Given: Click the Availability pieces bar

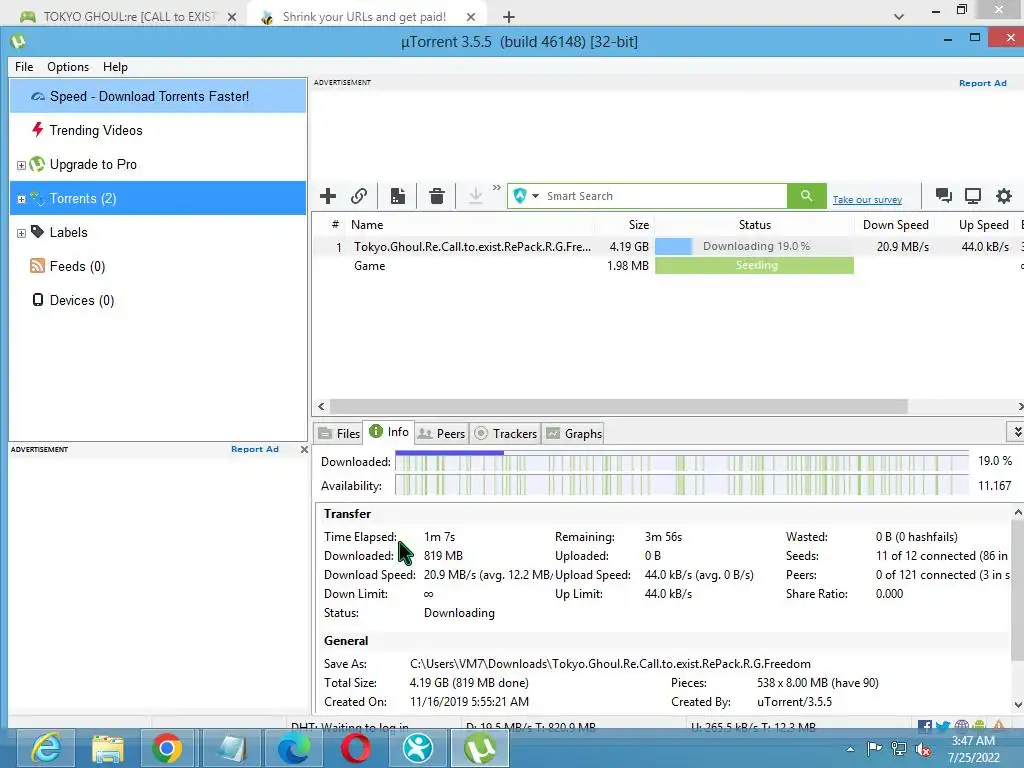Looking at the screenshot, I should [682, 485].
